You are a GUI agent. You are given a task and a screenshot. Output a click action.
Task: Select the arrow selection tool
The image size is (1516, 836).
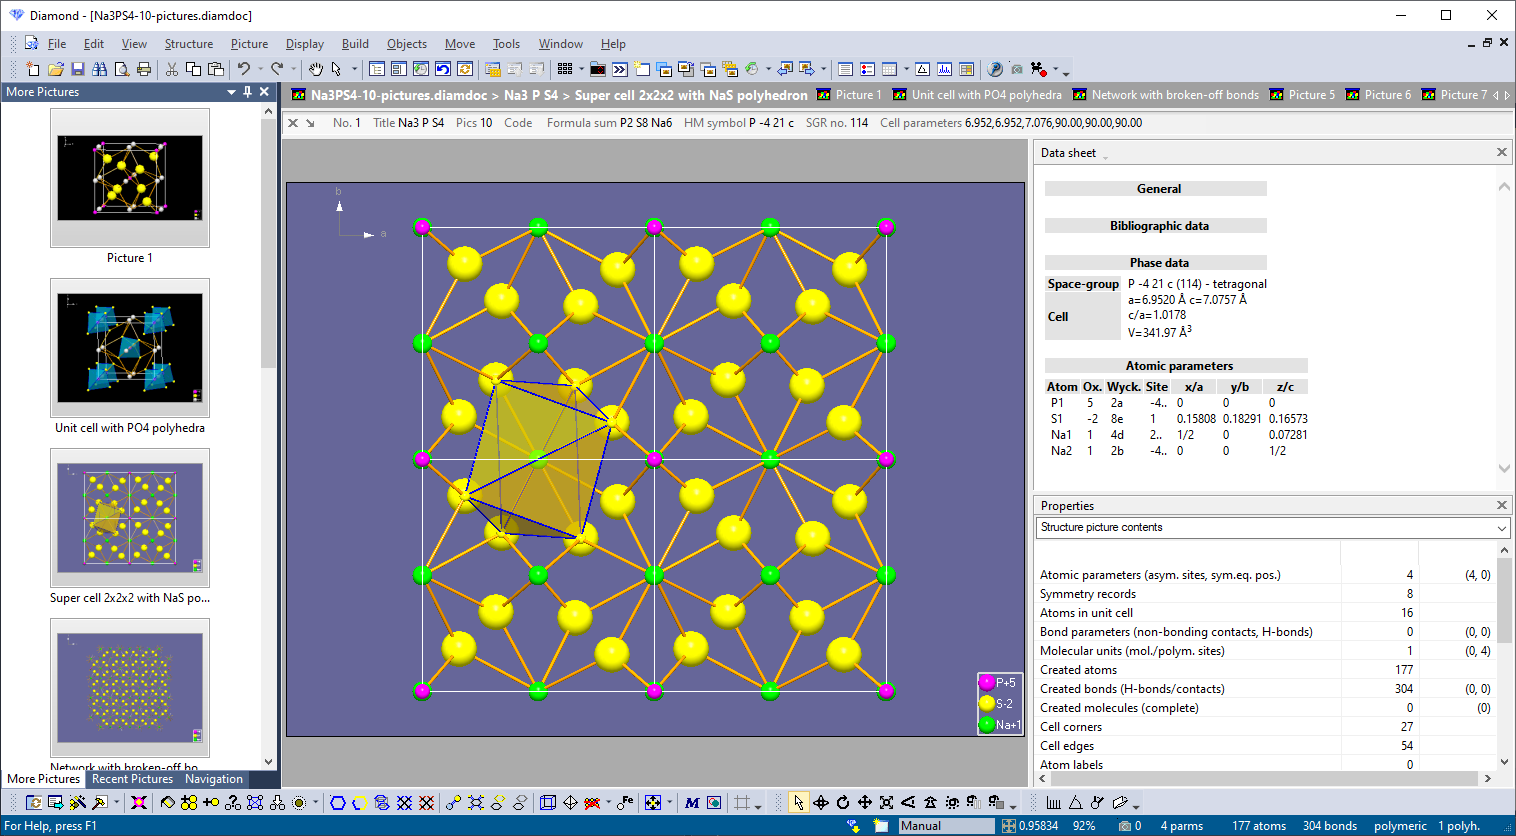[800, 803]
